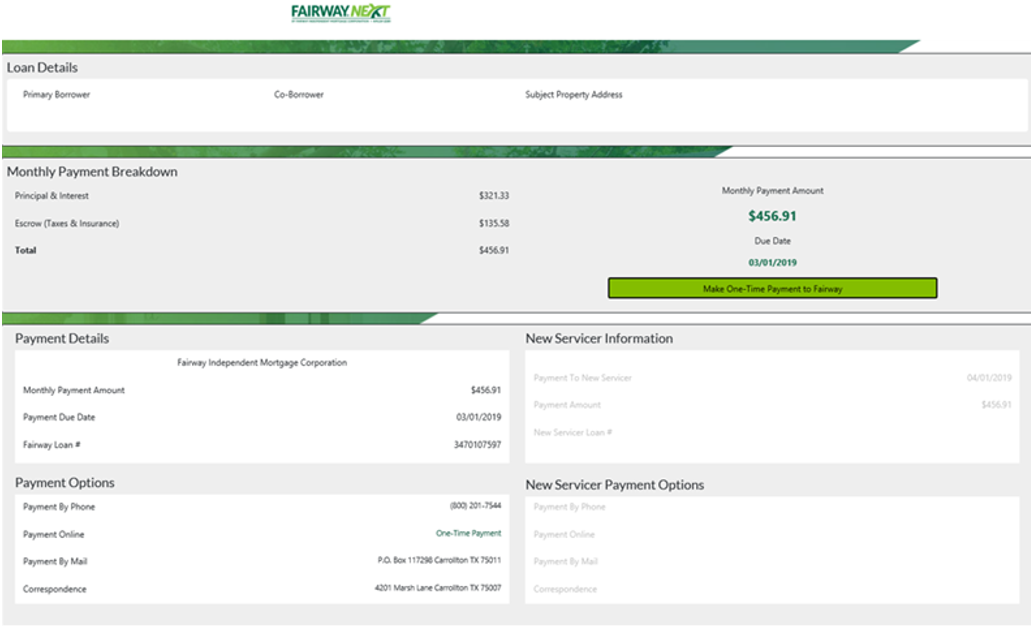
Task: Select the Fairway Loan # label
Action: 52,445
